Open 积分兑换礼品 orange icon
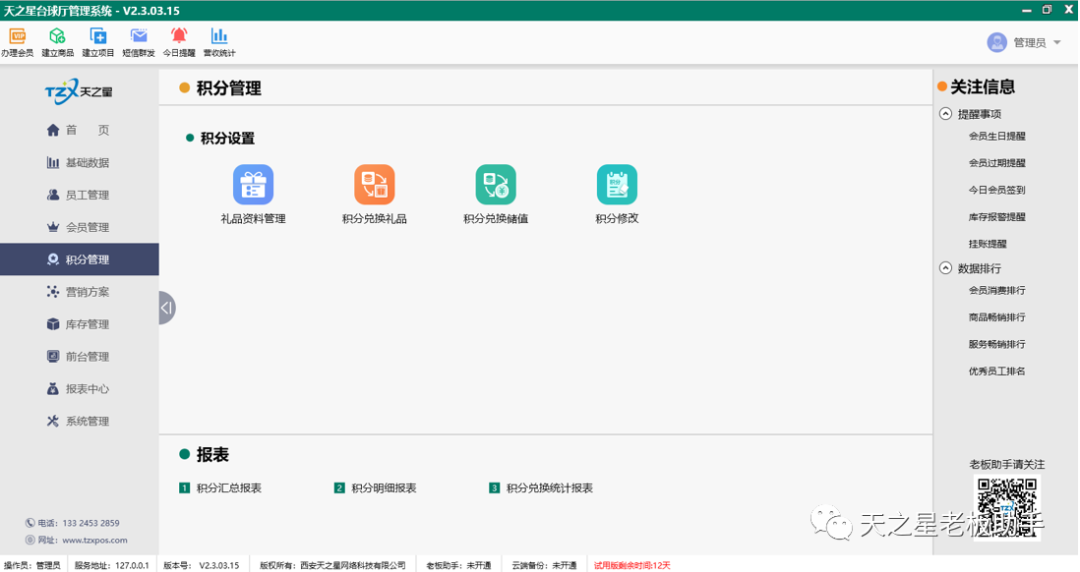The image size is (1080, 572). 374,184
